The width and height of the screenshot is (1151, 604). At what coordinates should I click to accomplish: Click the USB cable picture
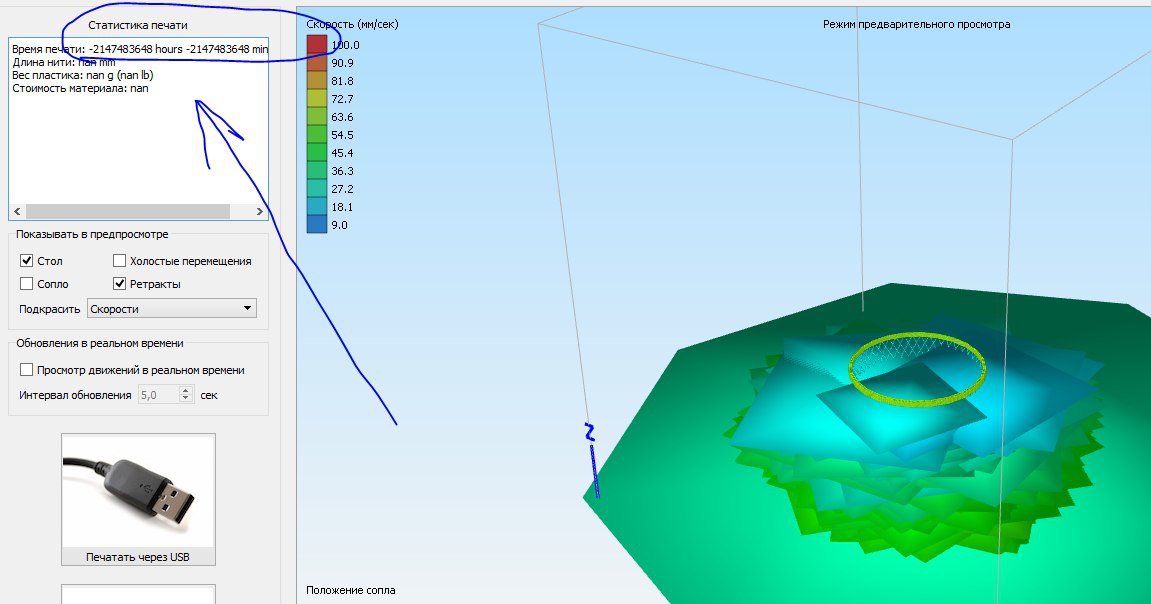tap(138, 490)
